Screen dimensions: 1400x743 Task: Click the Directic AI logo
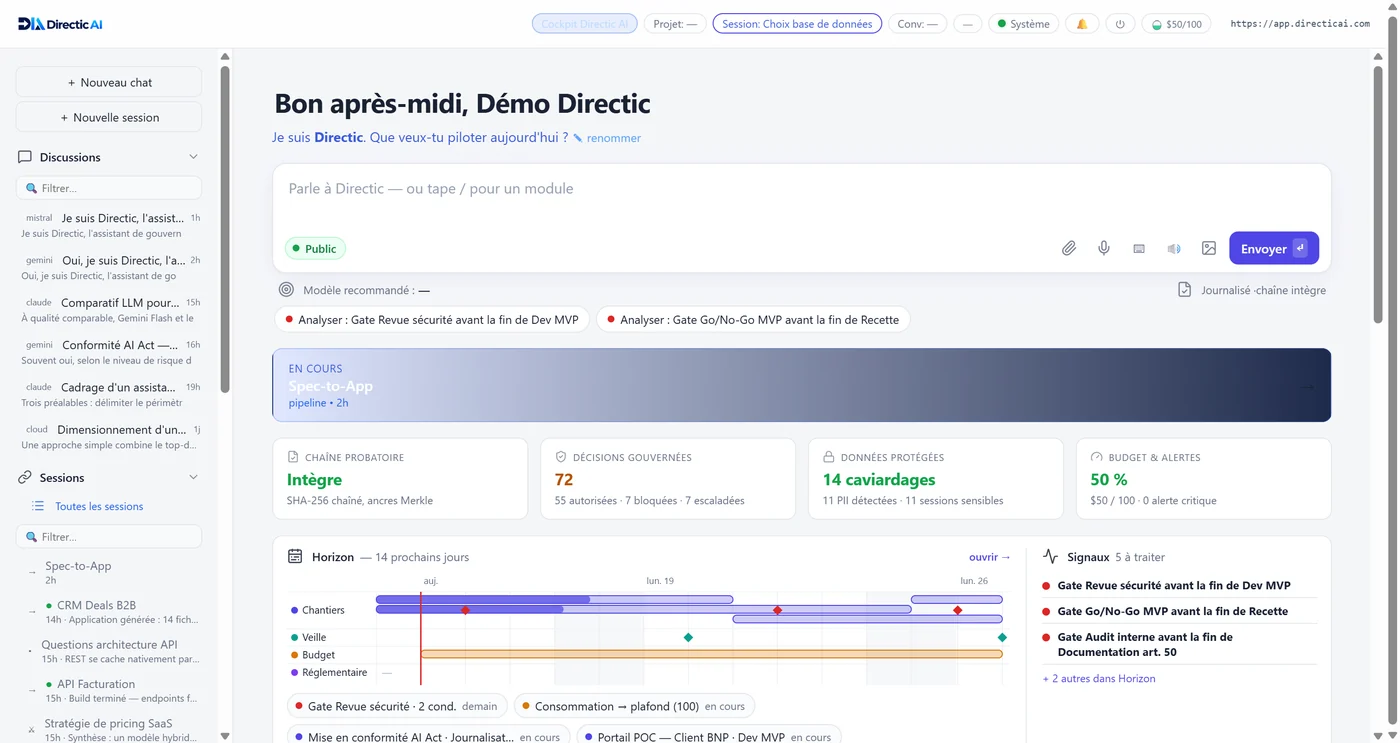pyautogui.click(x=60, y=24)
